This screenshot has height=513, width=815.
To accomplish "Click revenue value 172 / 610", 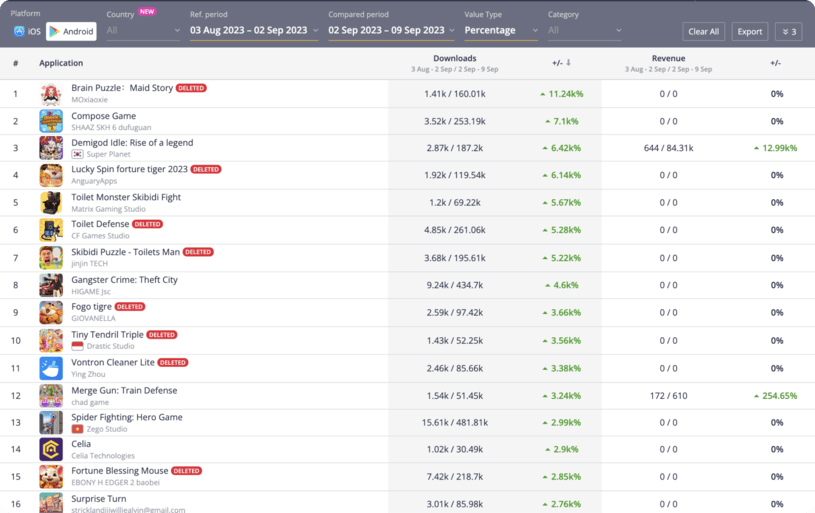I will pyautogui.click(x=668, y=396).
